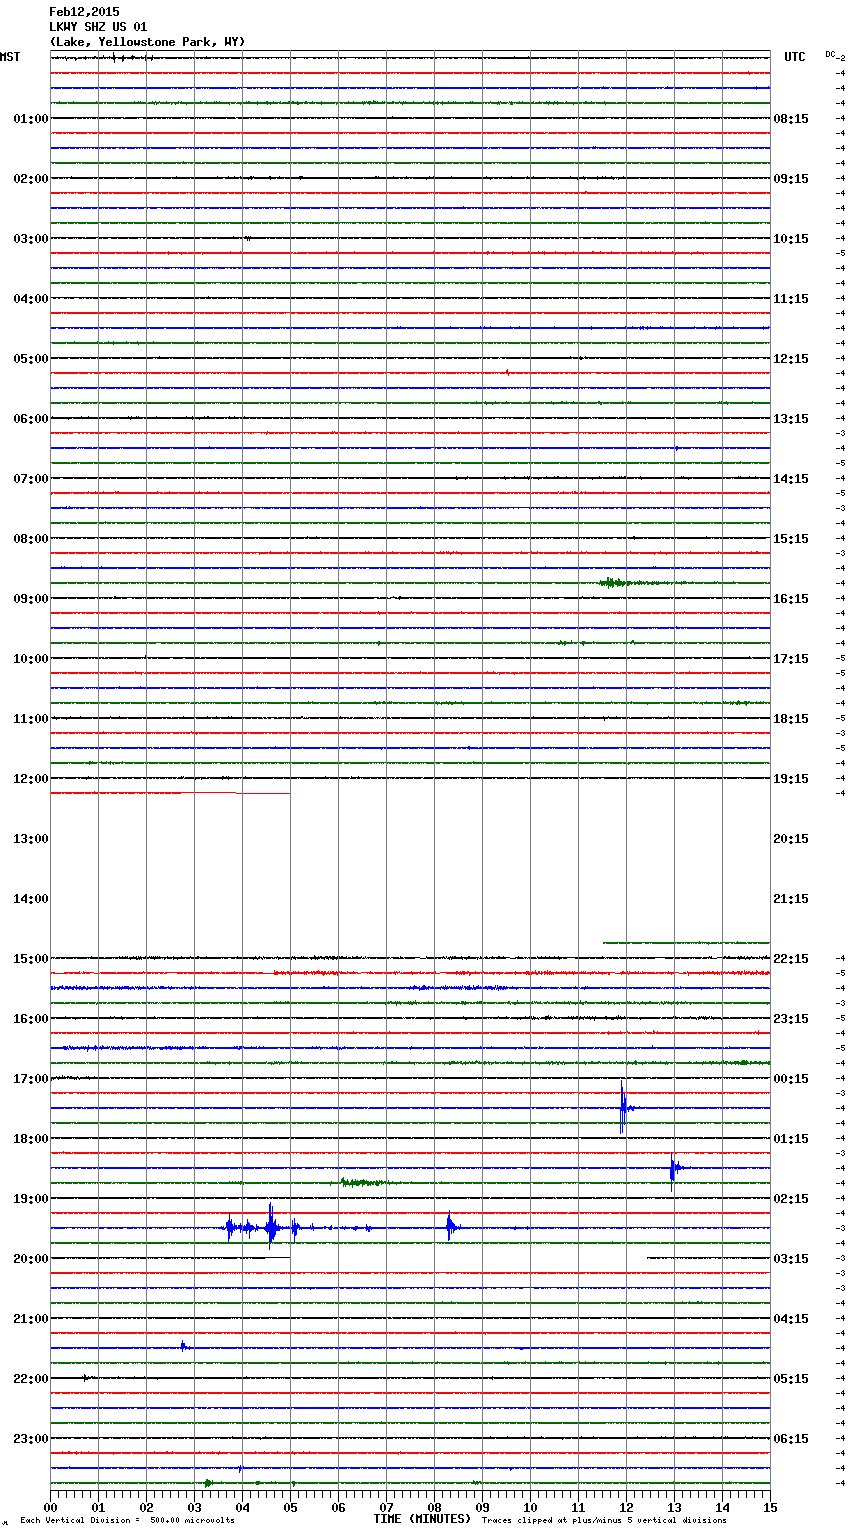Click the 03:00 MST row label
The width and height of the screenshot is (850, 1534).
pyautogui.click(x=31, y=239)
